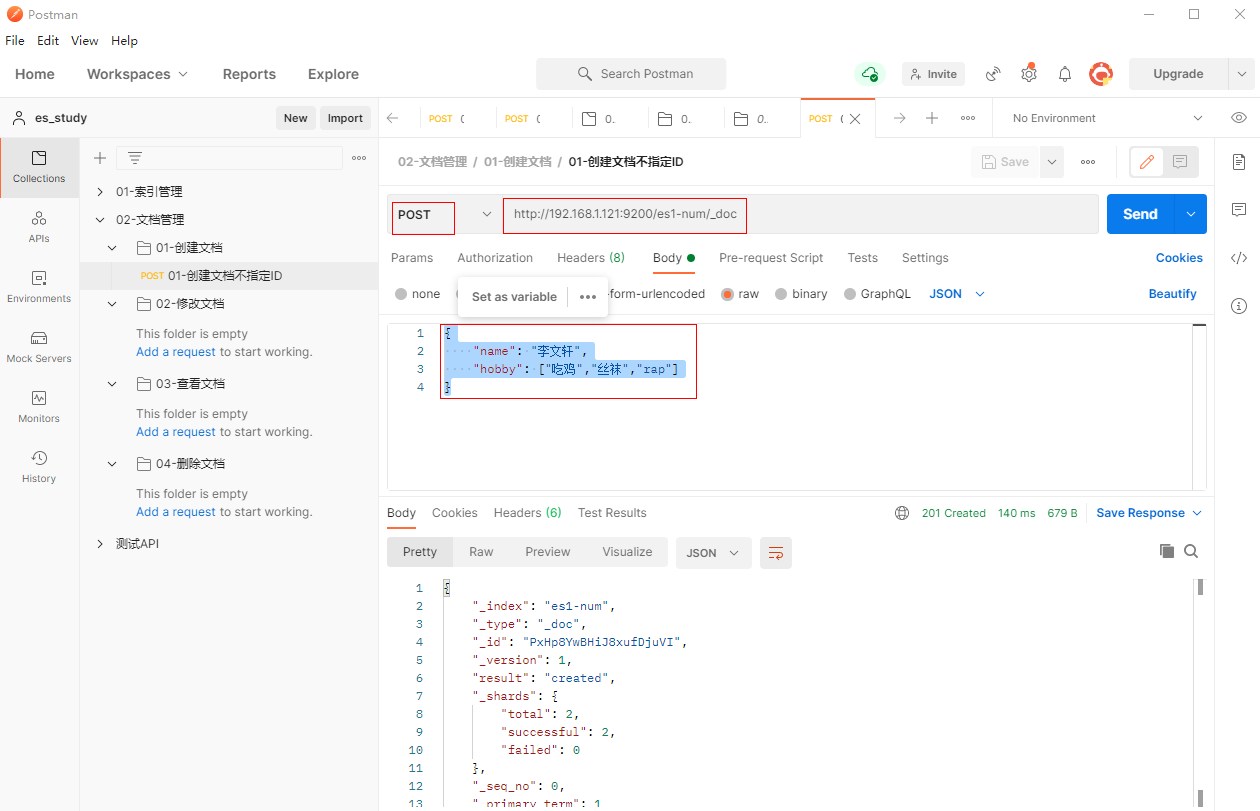Open the Raw response view tab
The image size is (1260, 811).
[x=481, y=552]
